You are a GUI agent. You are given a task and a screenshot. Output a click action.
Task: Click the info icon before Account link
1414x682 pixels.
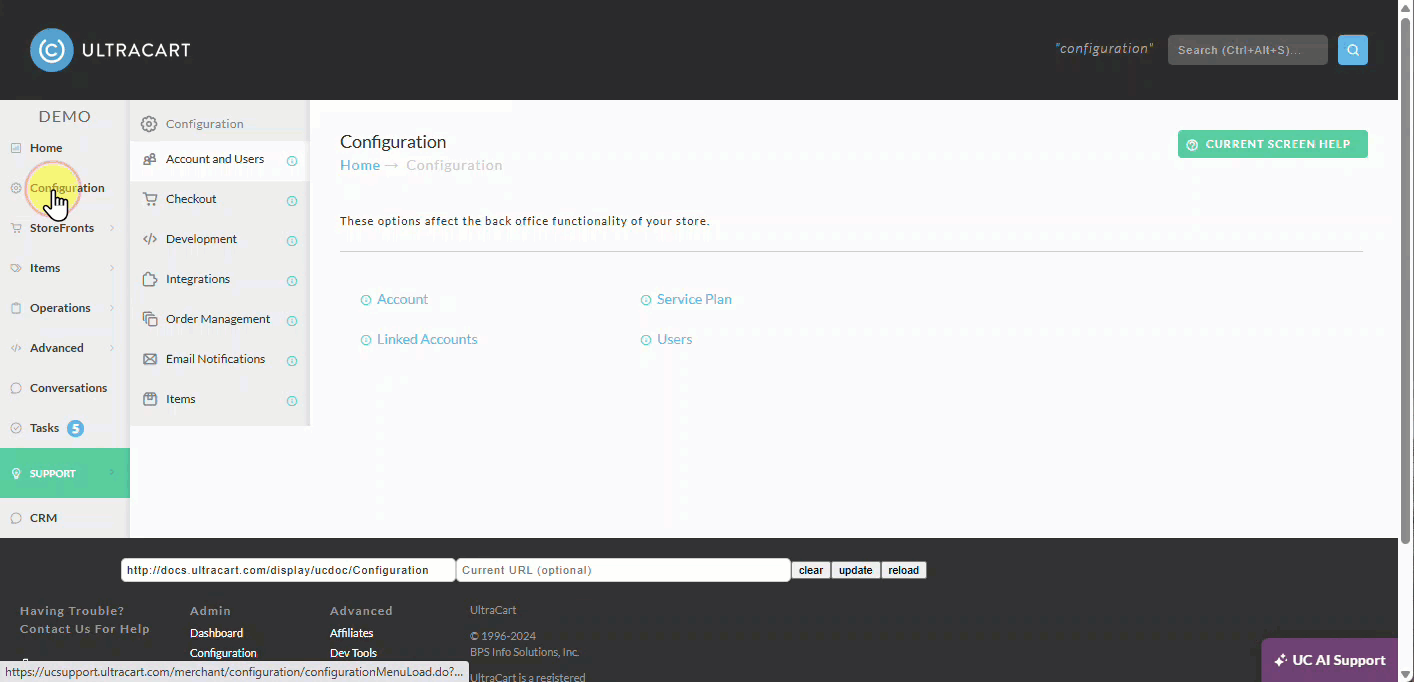366,300
